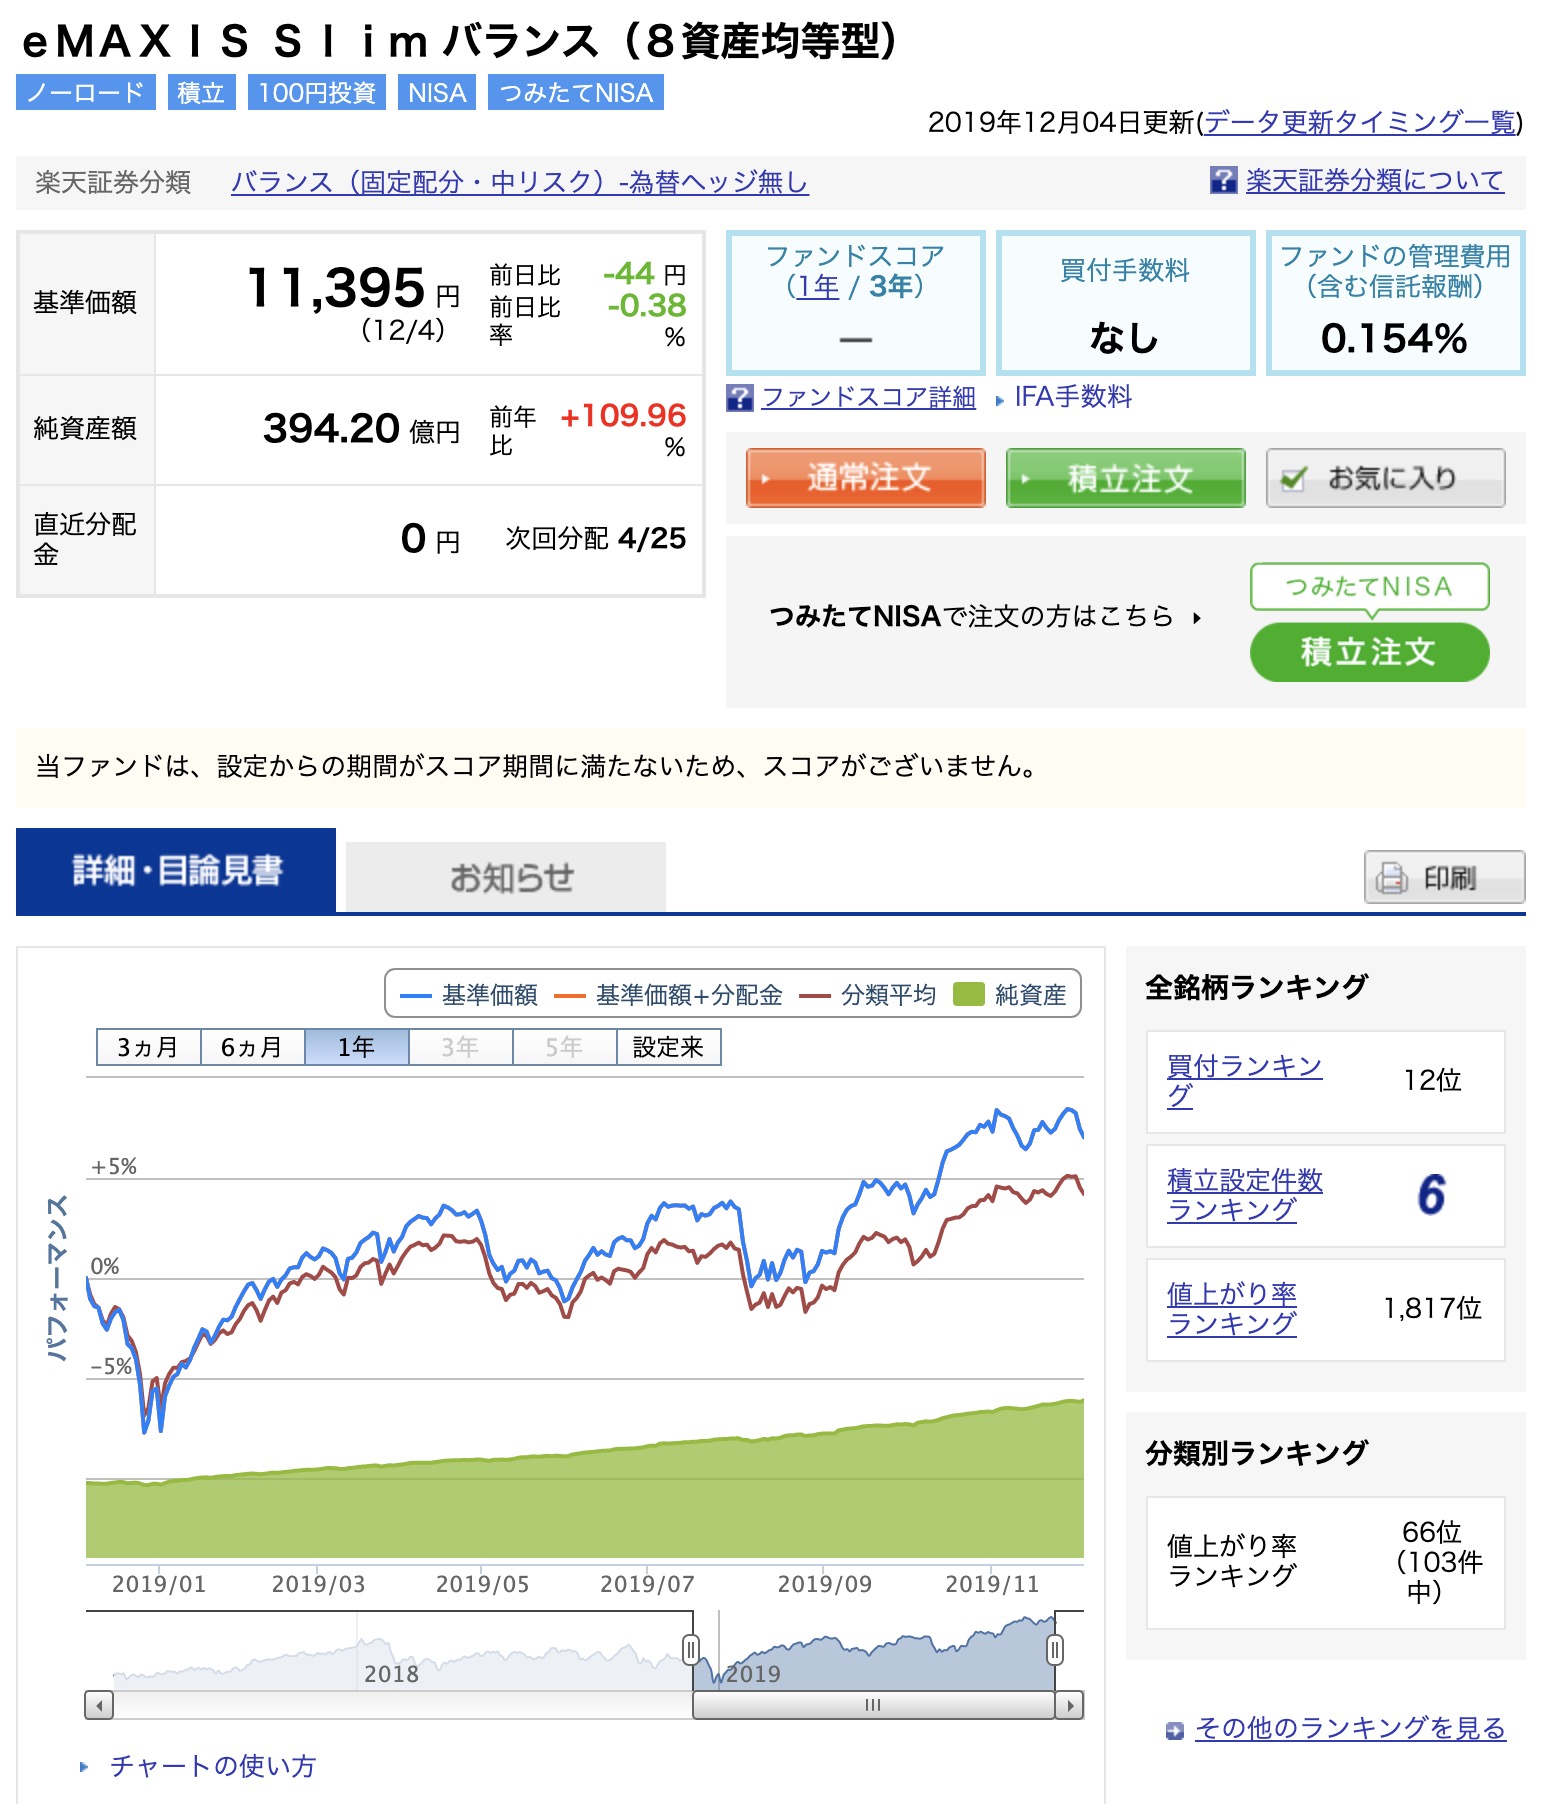Click the 66位 category ranking value
The width and height of the screenshot is (1542, 1804).
(1431, 1531)
